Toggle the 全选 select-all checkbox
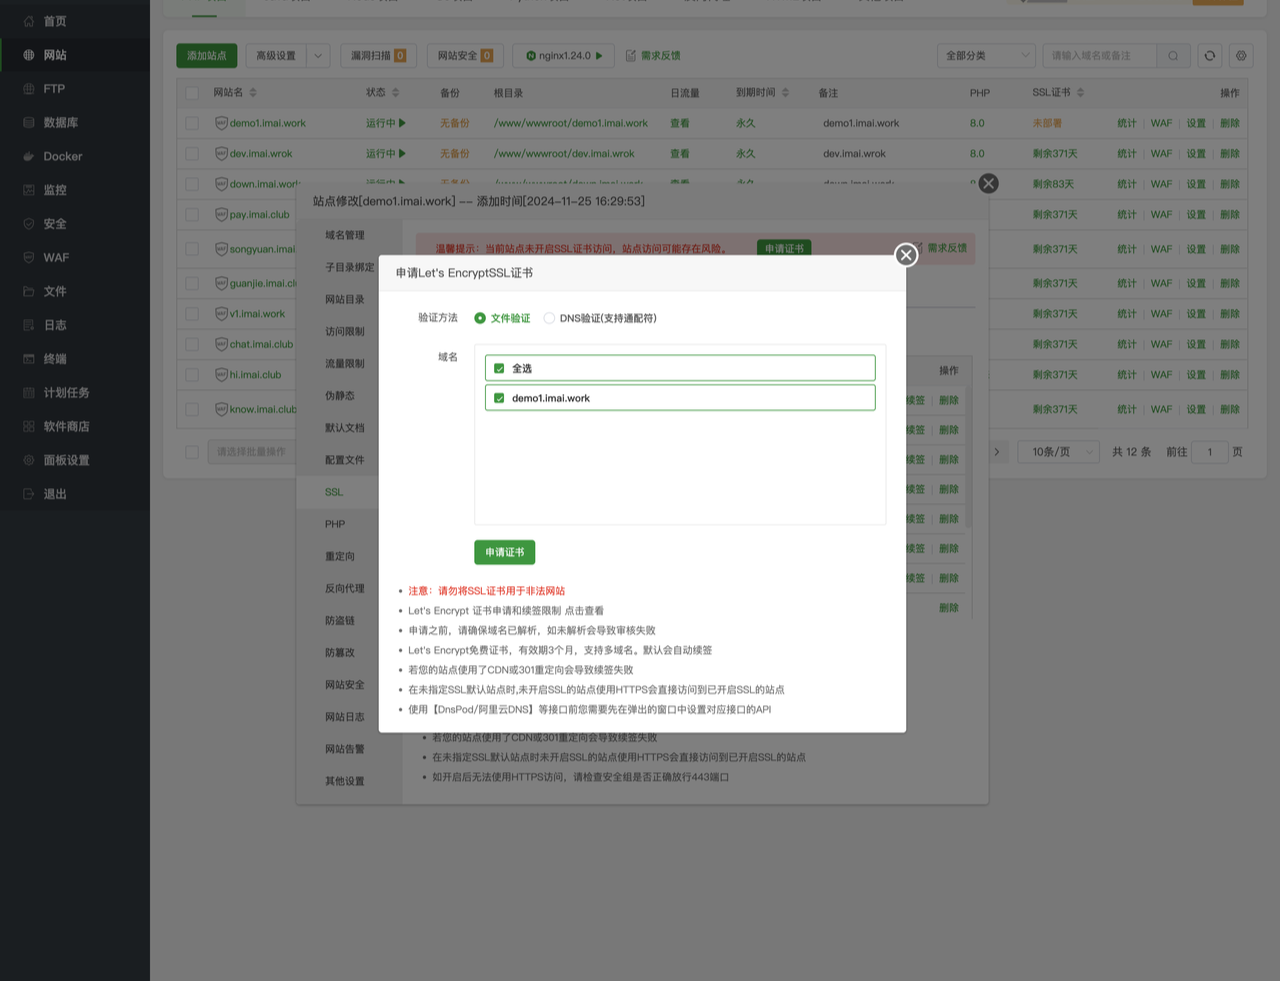 point(499,368)
